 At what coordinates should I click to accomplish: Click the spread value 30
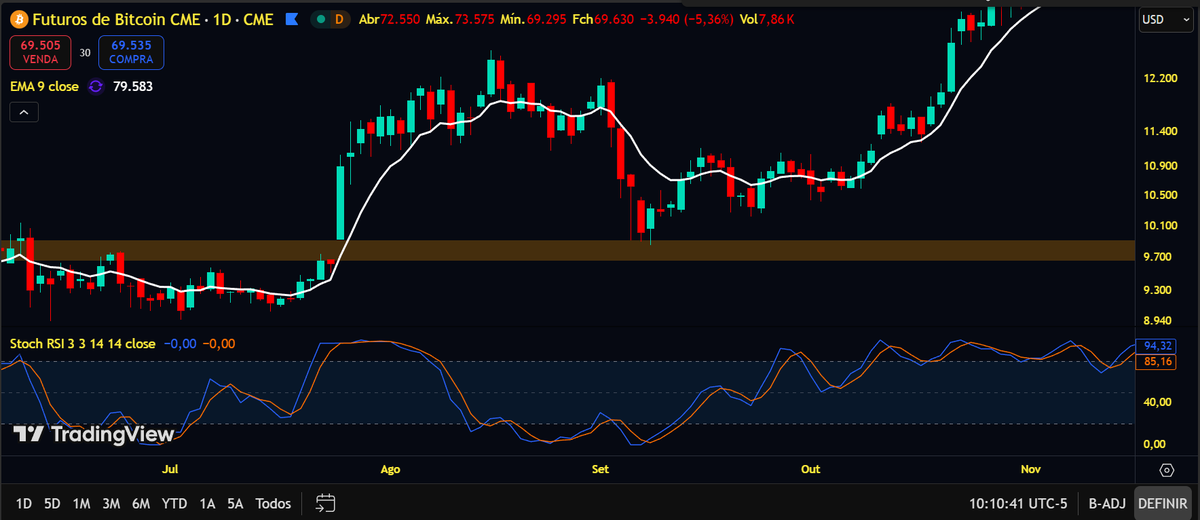point(86,52)
